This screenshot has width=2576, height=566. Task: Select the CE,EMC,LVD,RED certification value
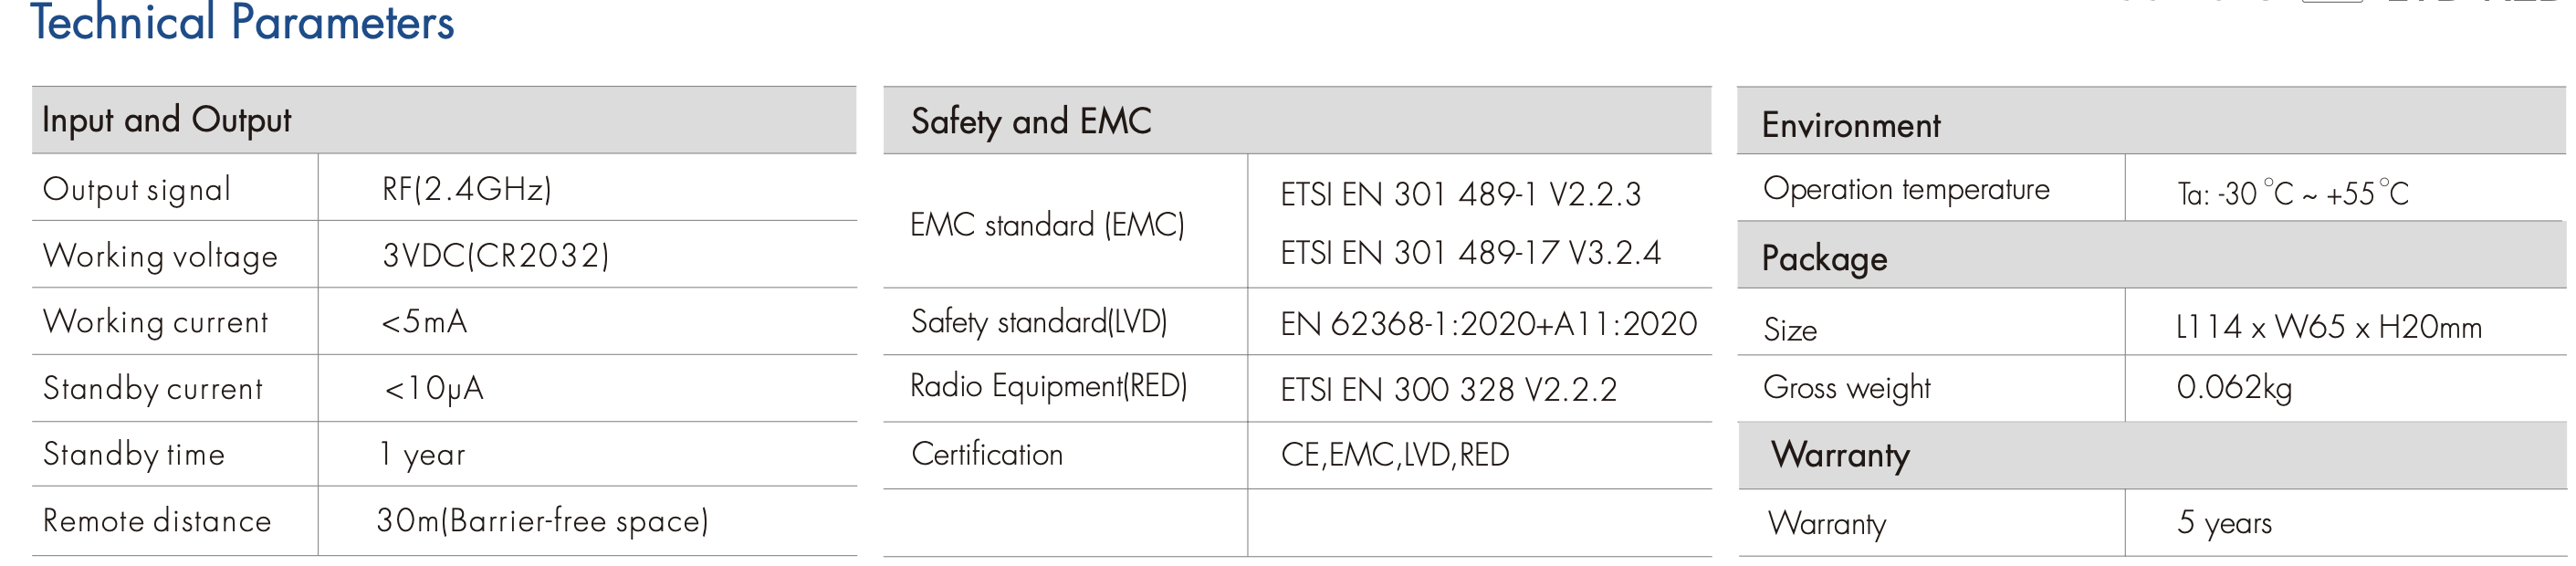[1394, 455]
